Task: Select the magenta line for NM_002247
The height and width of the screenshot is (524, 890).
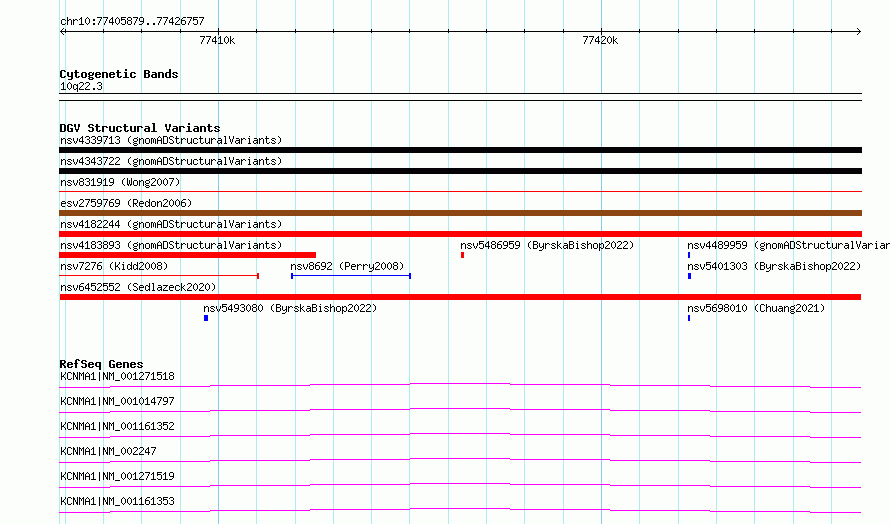Action: pyautogui.click(x=460, y=460)
